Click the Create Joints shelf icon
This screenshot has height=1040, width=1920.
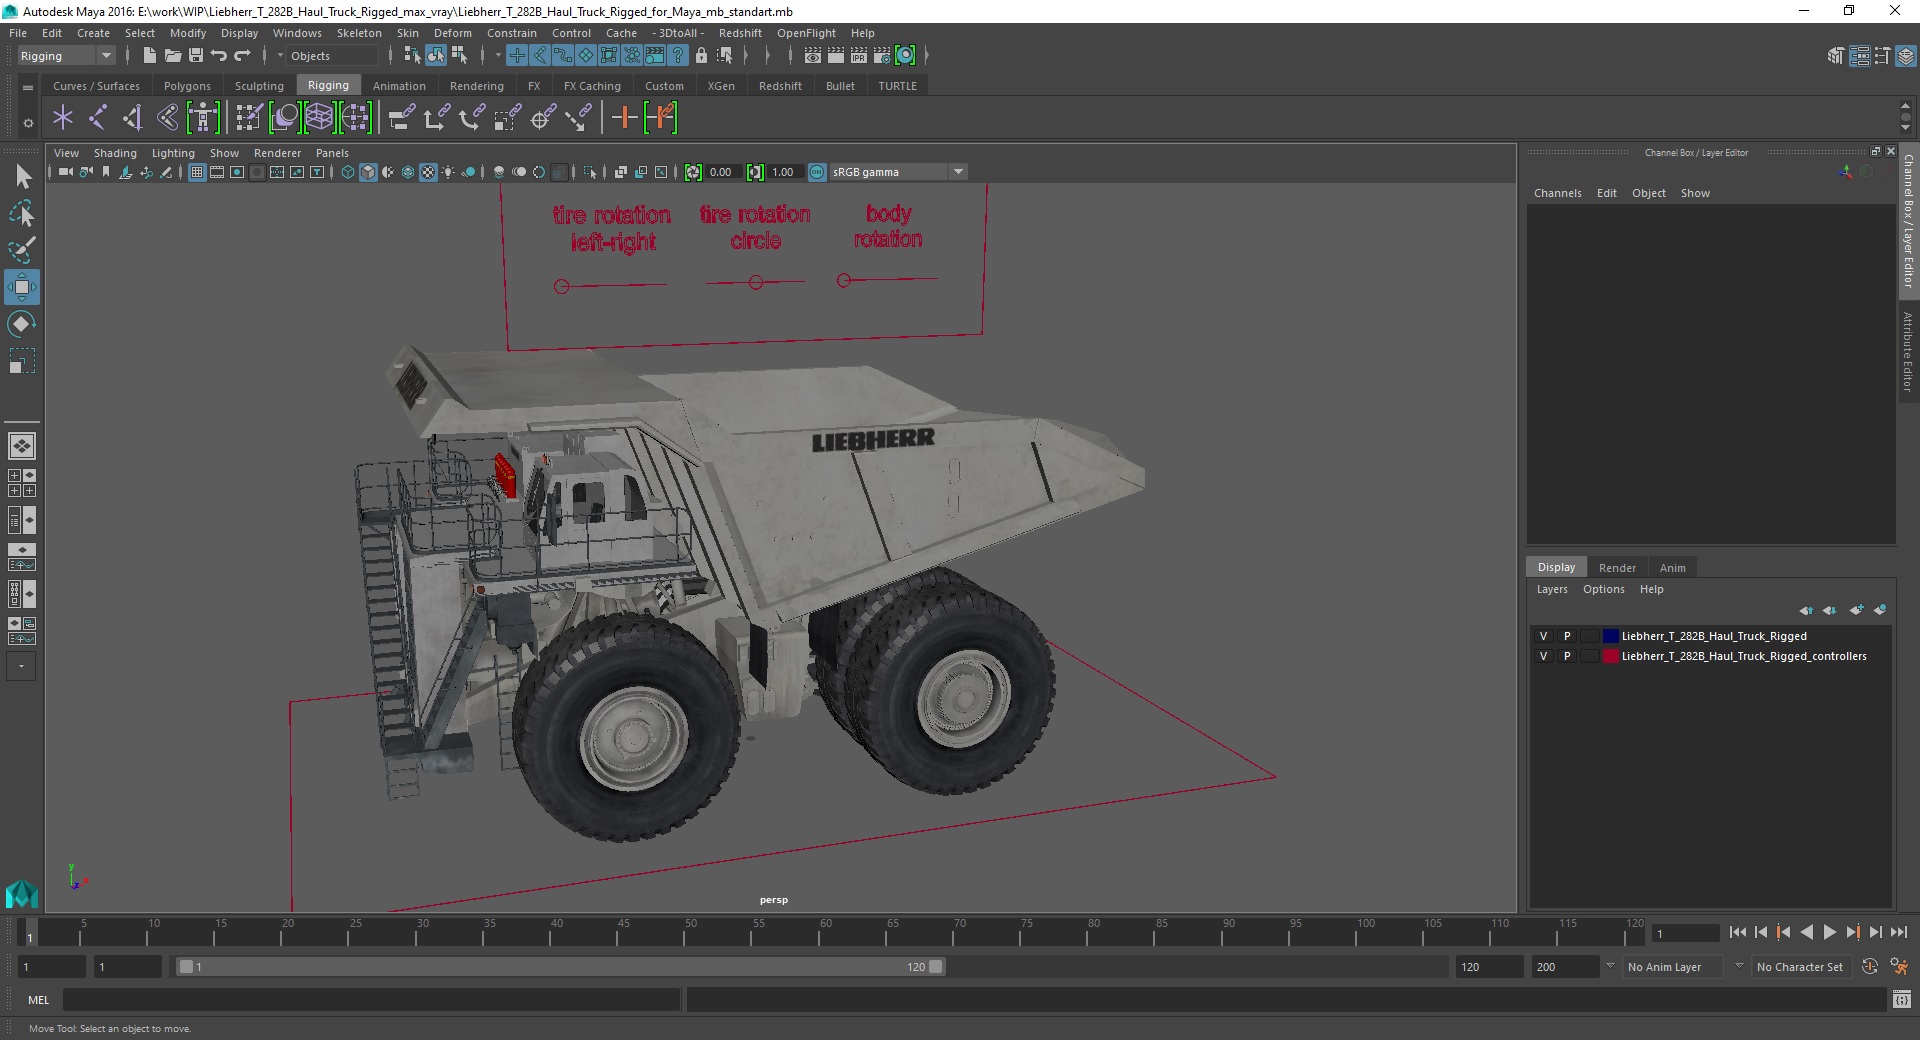point(97,118)
